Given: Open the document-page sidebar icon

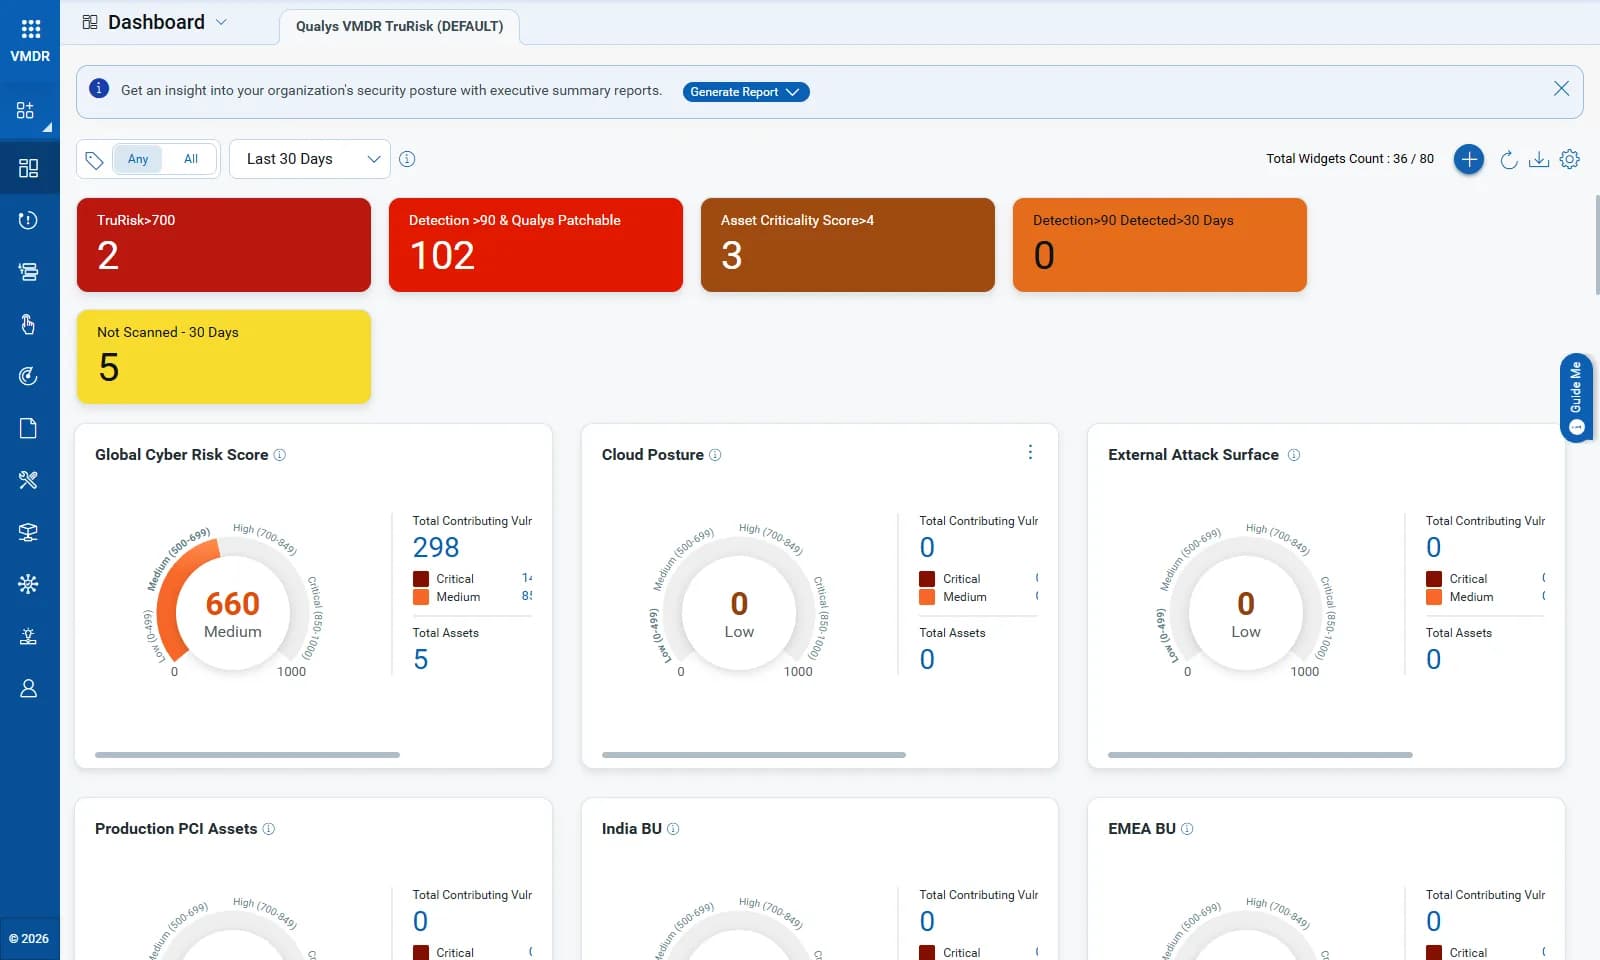Looking at the screenshot, I should 28,428.
